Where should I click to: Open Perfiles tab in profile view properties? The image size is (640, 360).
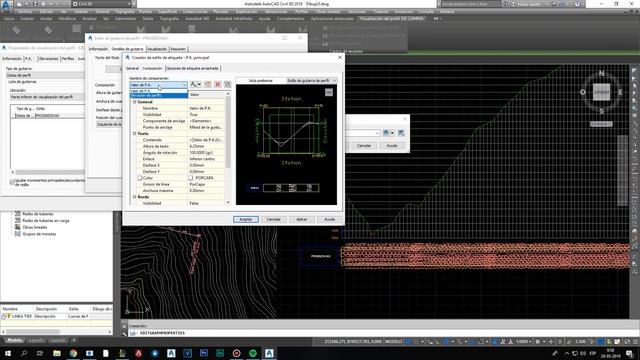[x=68, y=59]
